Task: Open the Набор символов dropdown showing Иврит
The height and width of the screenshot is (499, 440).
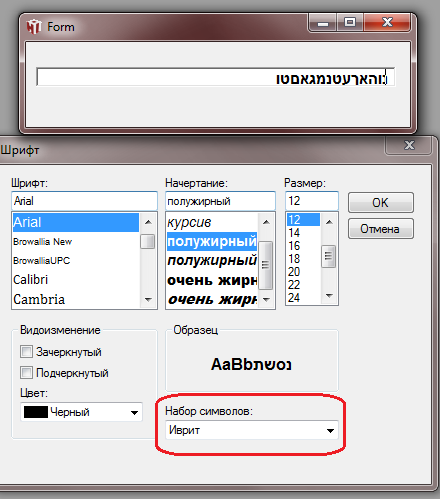Action: click(252, 430)
